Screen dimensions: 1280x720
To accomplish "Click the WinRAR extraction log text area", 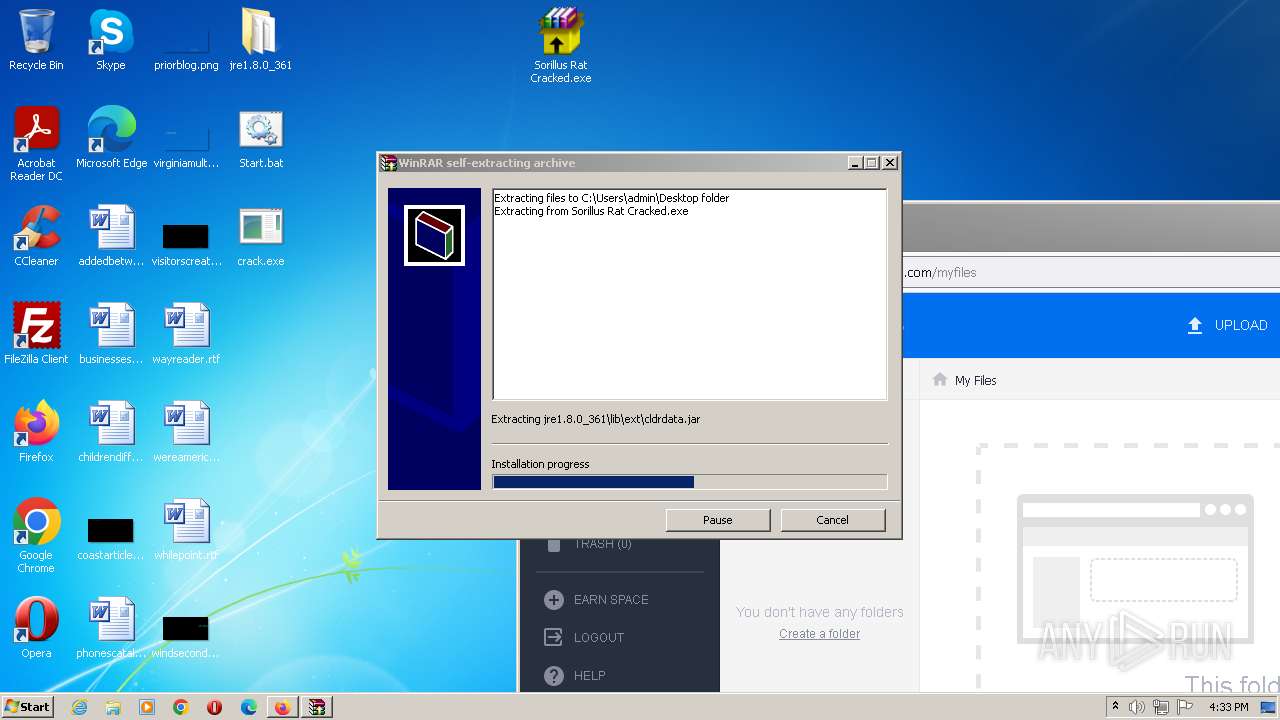I will tap(689, 294).
